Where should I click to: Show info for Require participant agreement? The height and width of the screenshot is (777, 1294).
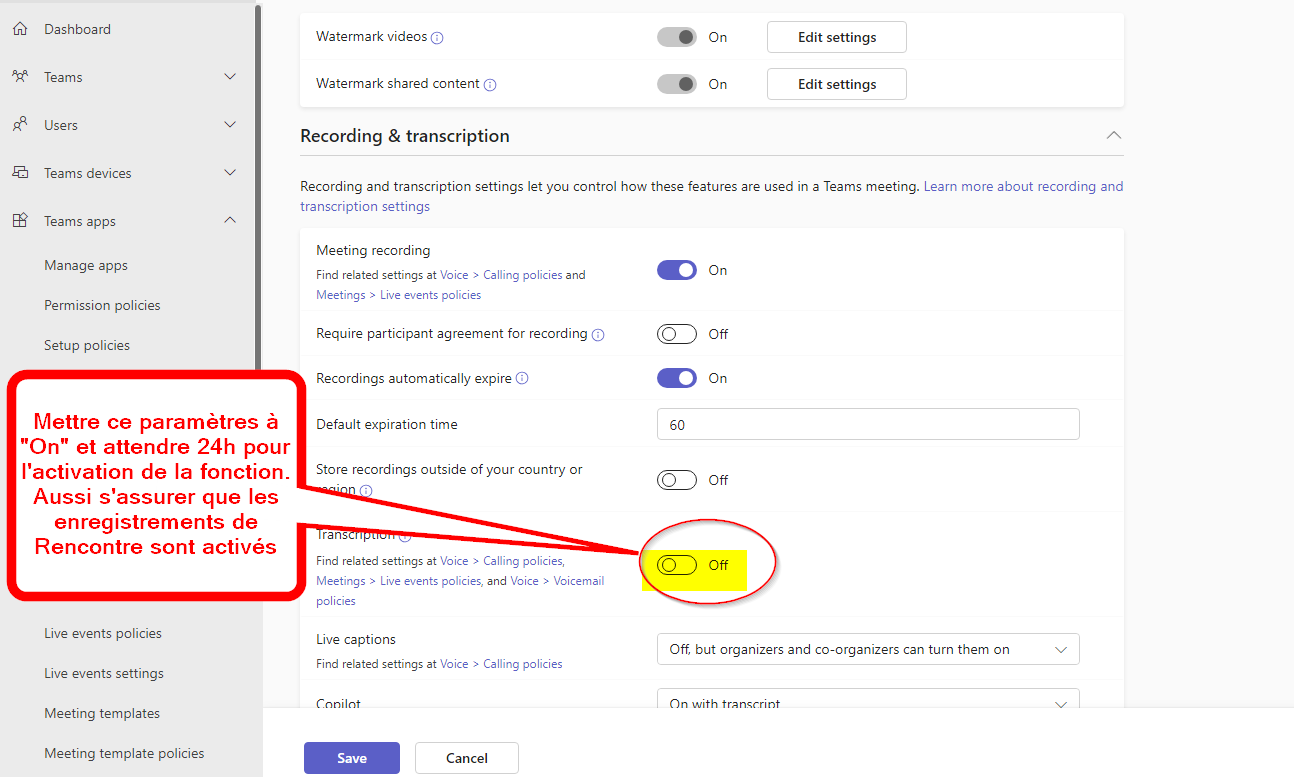pos(598,335)
